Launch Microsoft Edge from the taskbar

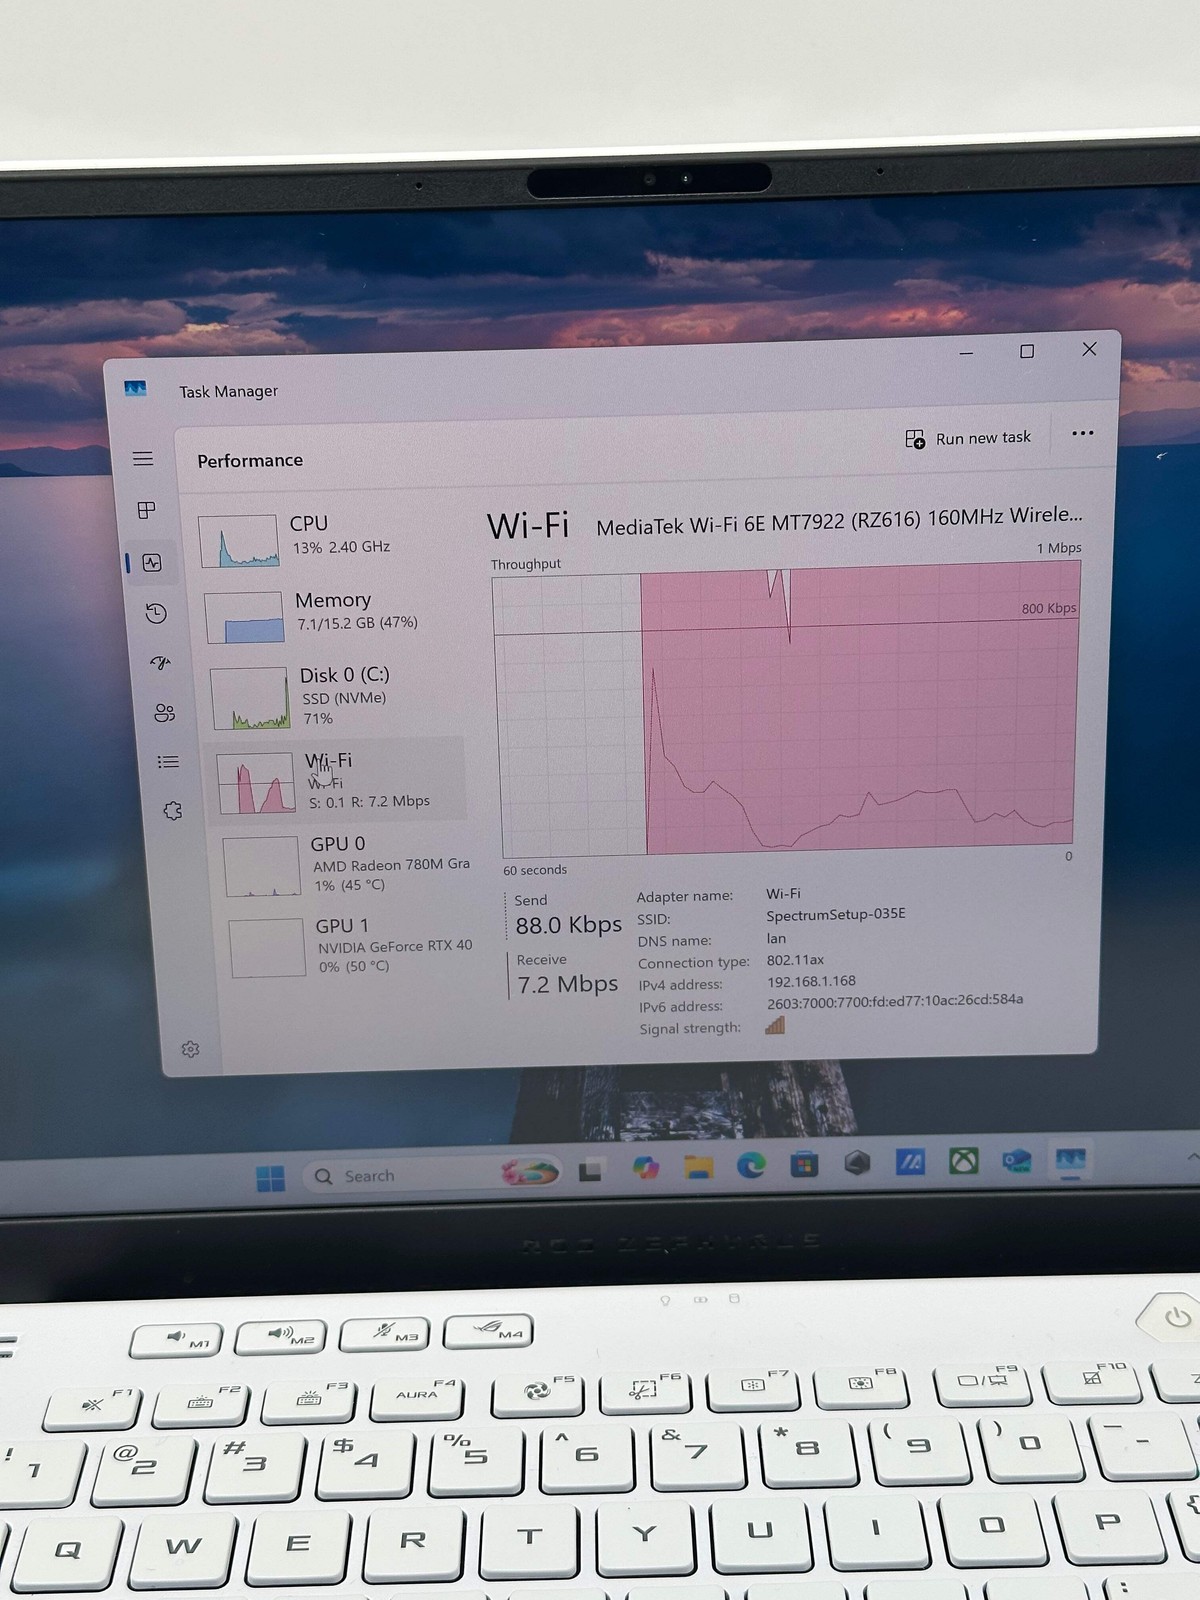[x=751, y=1164]
